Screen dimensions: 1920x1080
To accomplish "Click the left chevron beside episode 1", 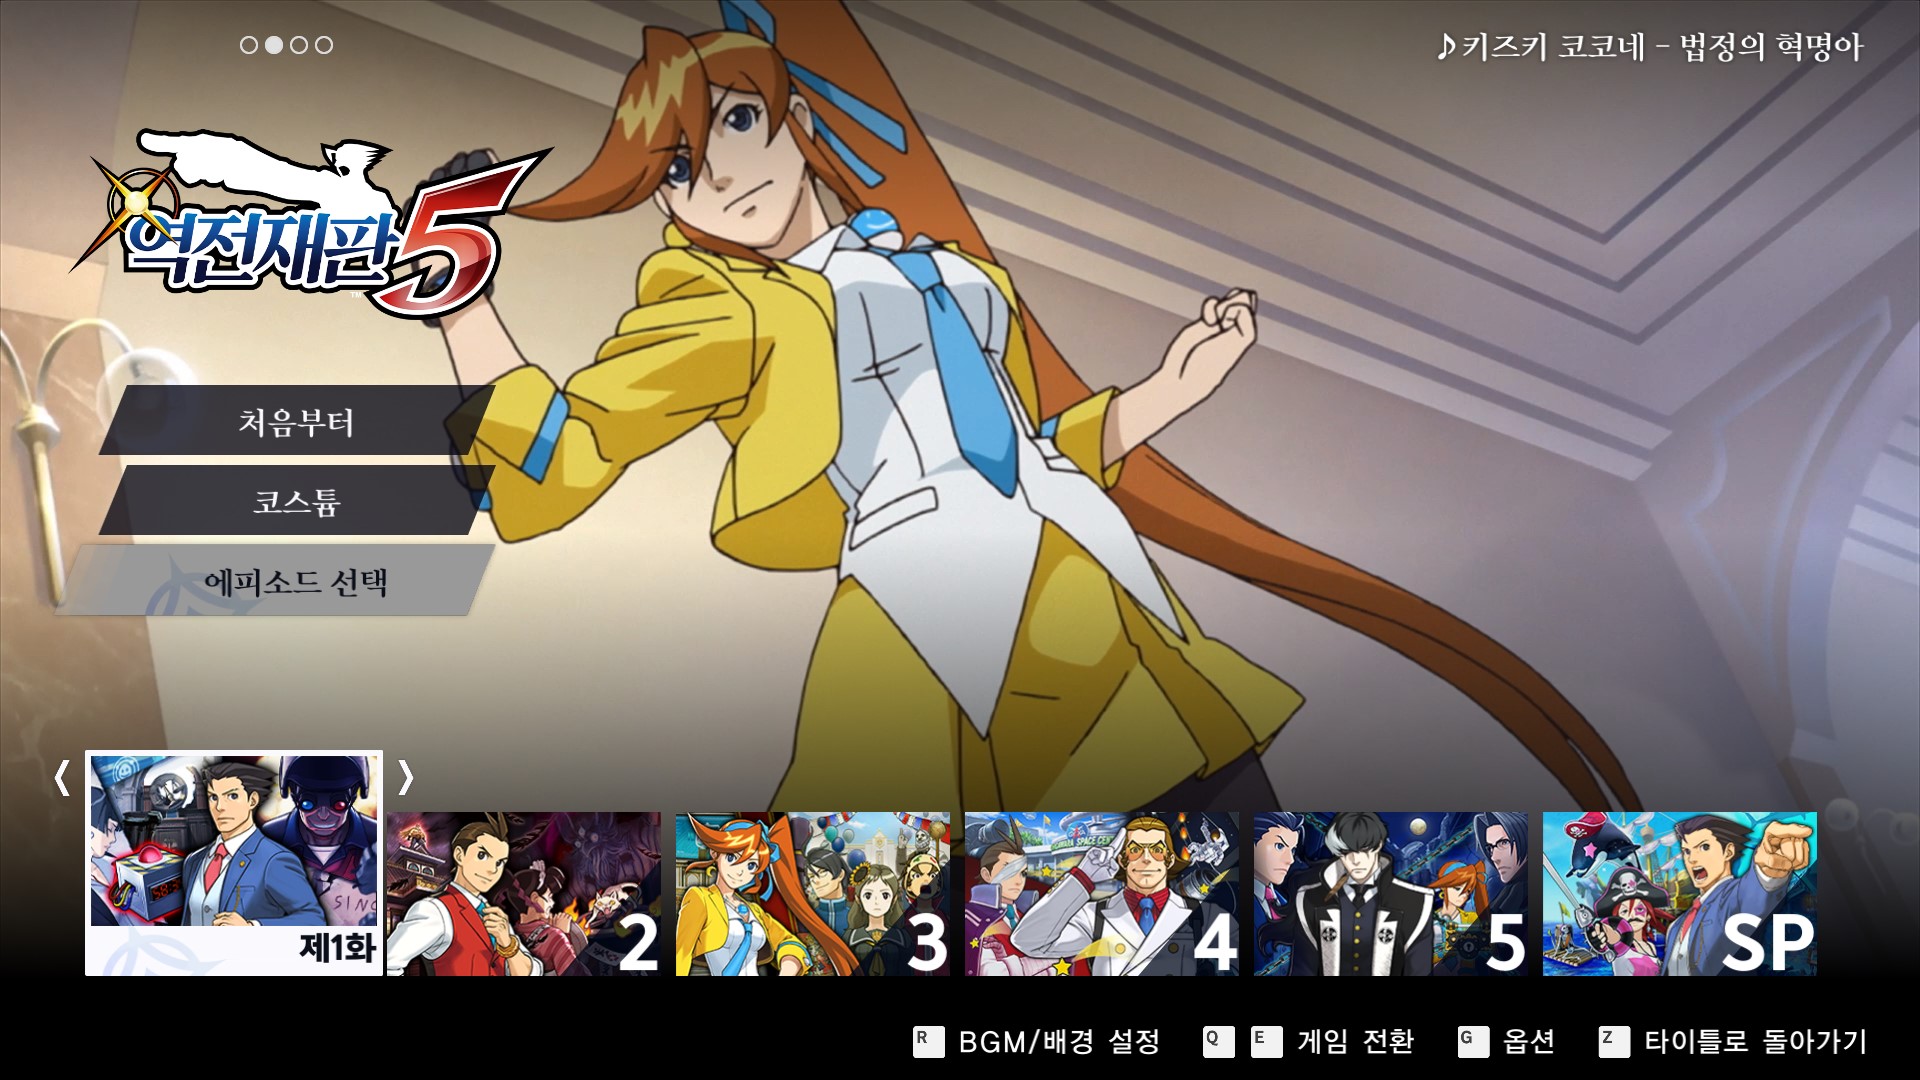I will [x=62, y=777].
